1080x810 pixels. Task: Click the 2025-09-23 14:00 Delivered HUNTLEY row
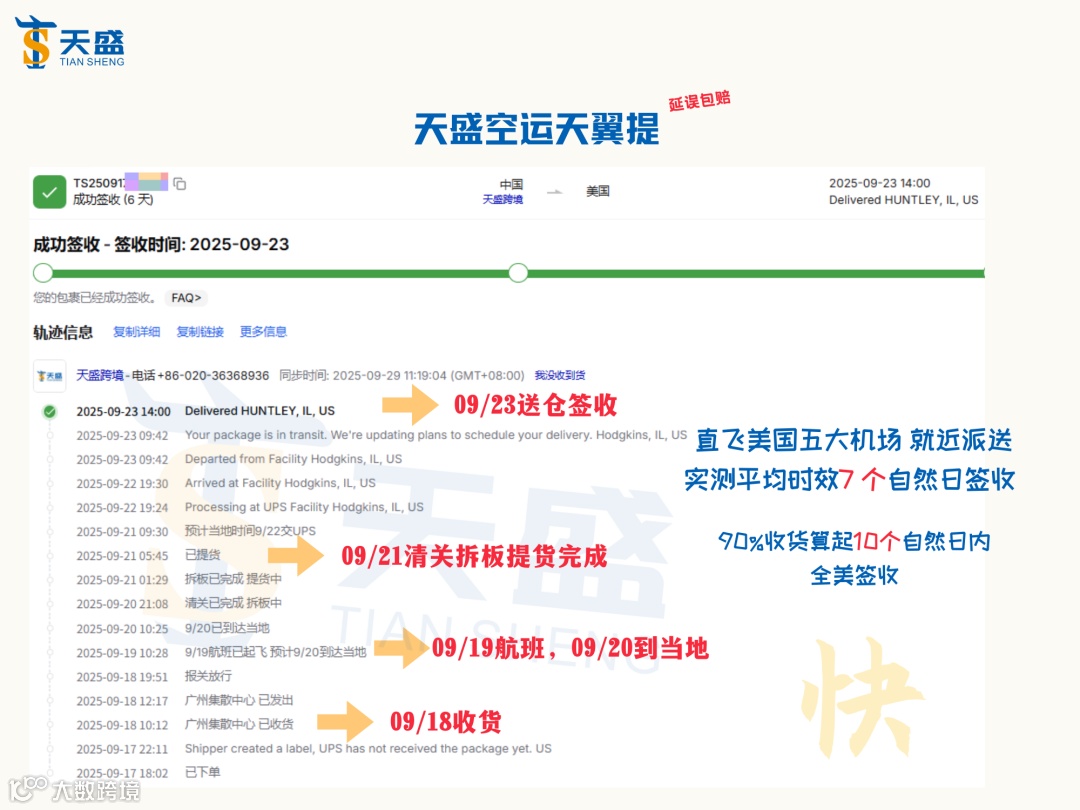[205, 411]
